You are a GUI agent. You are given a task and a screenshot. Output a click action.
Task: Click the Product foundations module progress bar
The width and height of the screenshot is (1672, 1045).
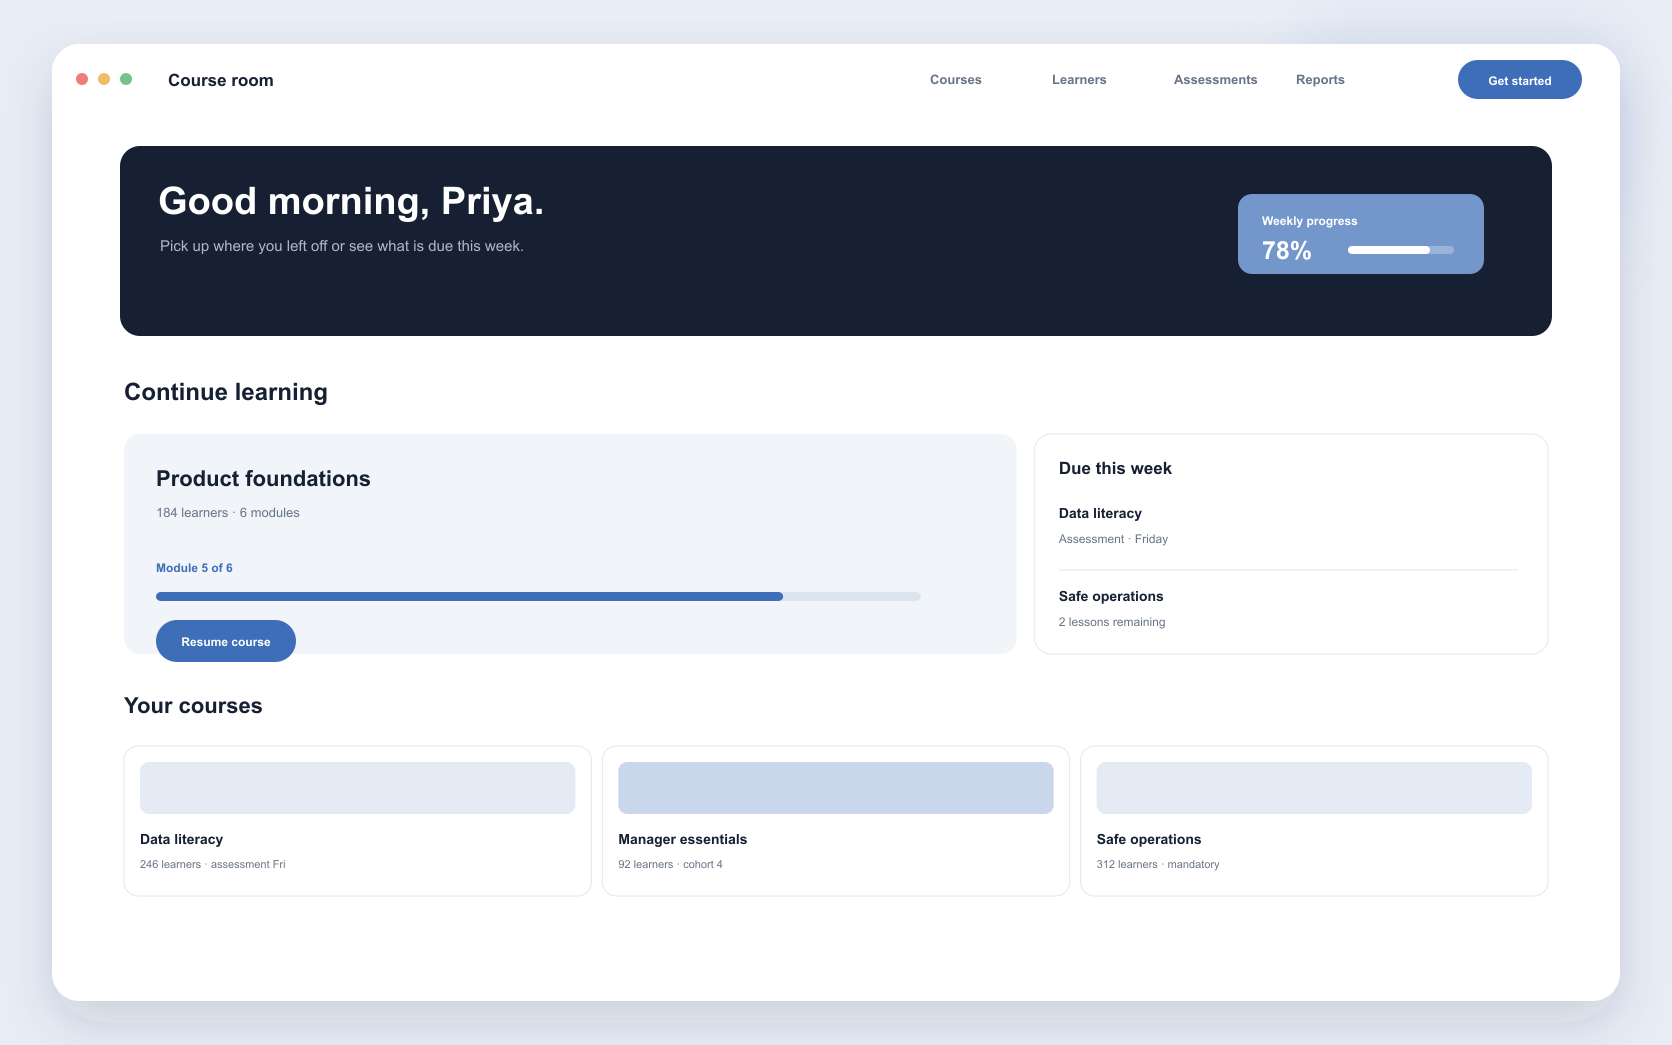(538, 596)
